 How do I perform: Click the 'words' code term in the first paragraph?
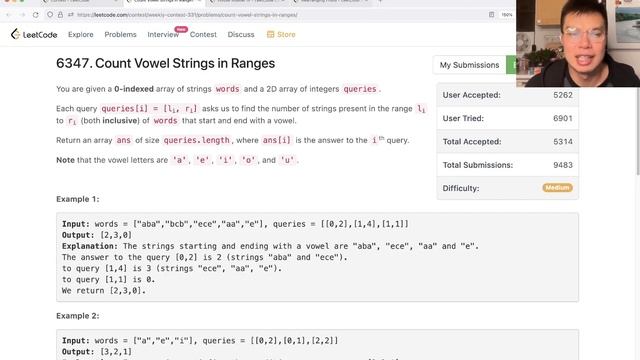click(227, 89)
